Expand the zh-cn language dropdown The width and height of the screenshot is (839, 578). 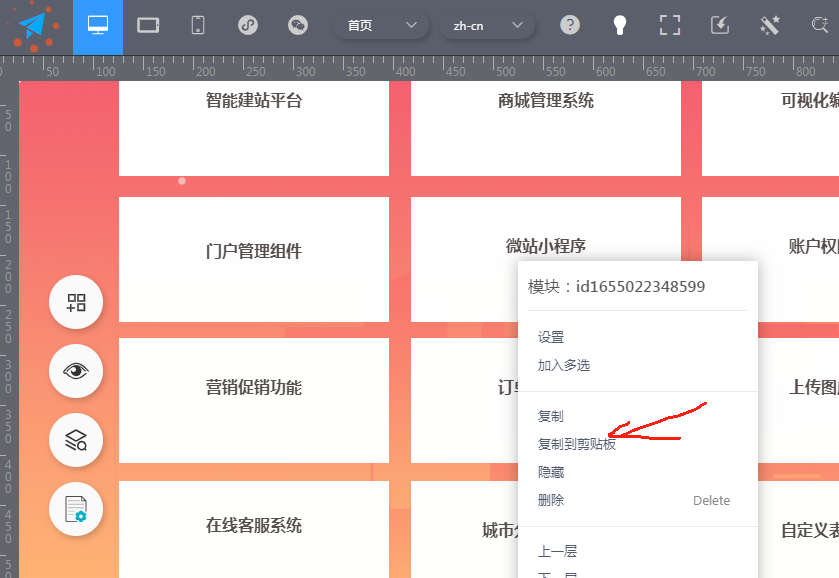[488, 26]
